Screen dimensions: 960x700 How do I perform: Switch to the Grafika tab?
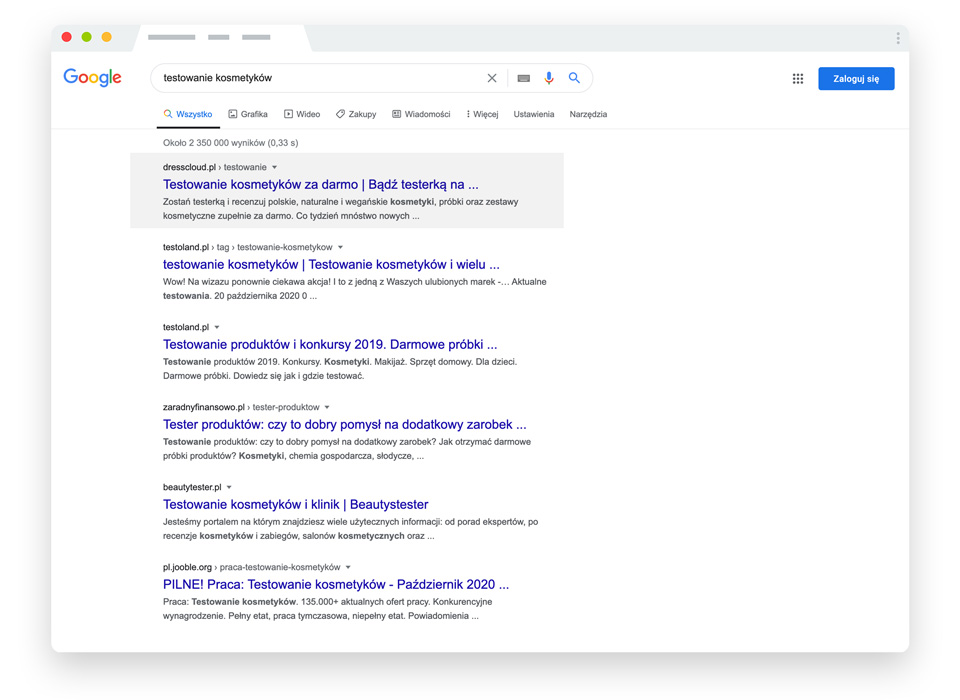(248, 114)
